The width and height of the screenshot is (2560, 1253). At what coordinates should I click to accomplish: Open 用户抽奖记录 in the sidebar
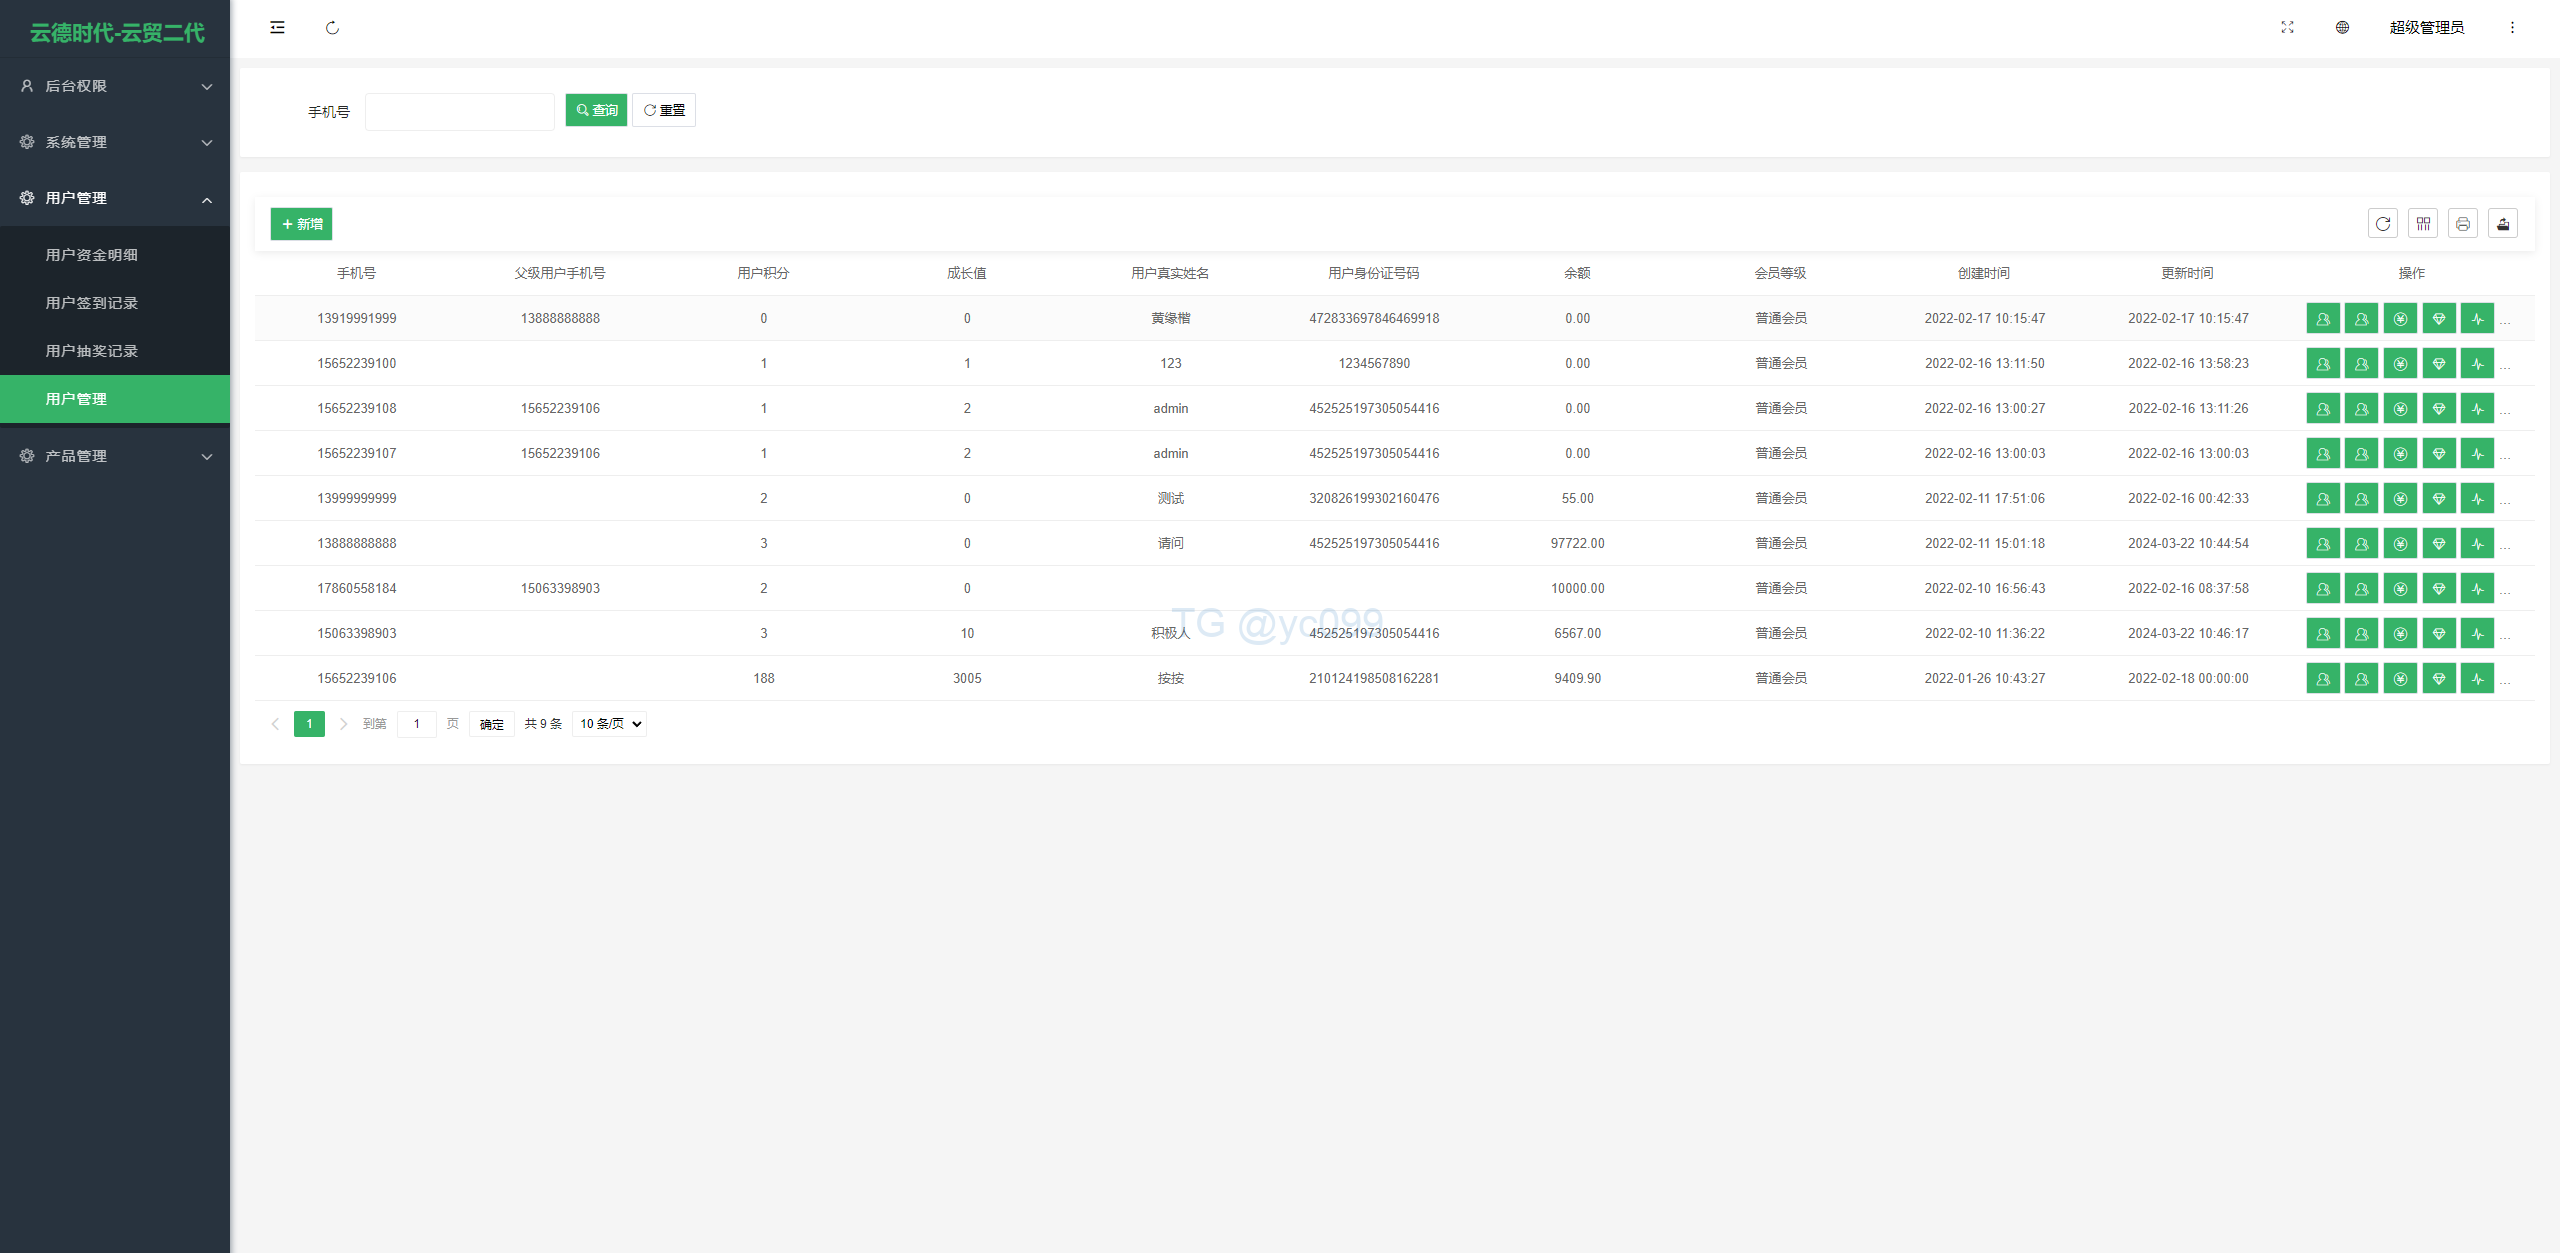point(92,351)
